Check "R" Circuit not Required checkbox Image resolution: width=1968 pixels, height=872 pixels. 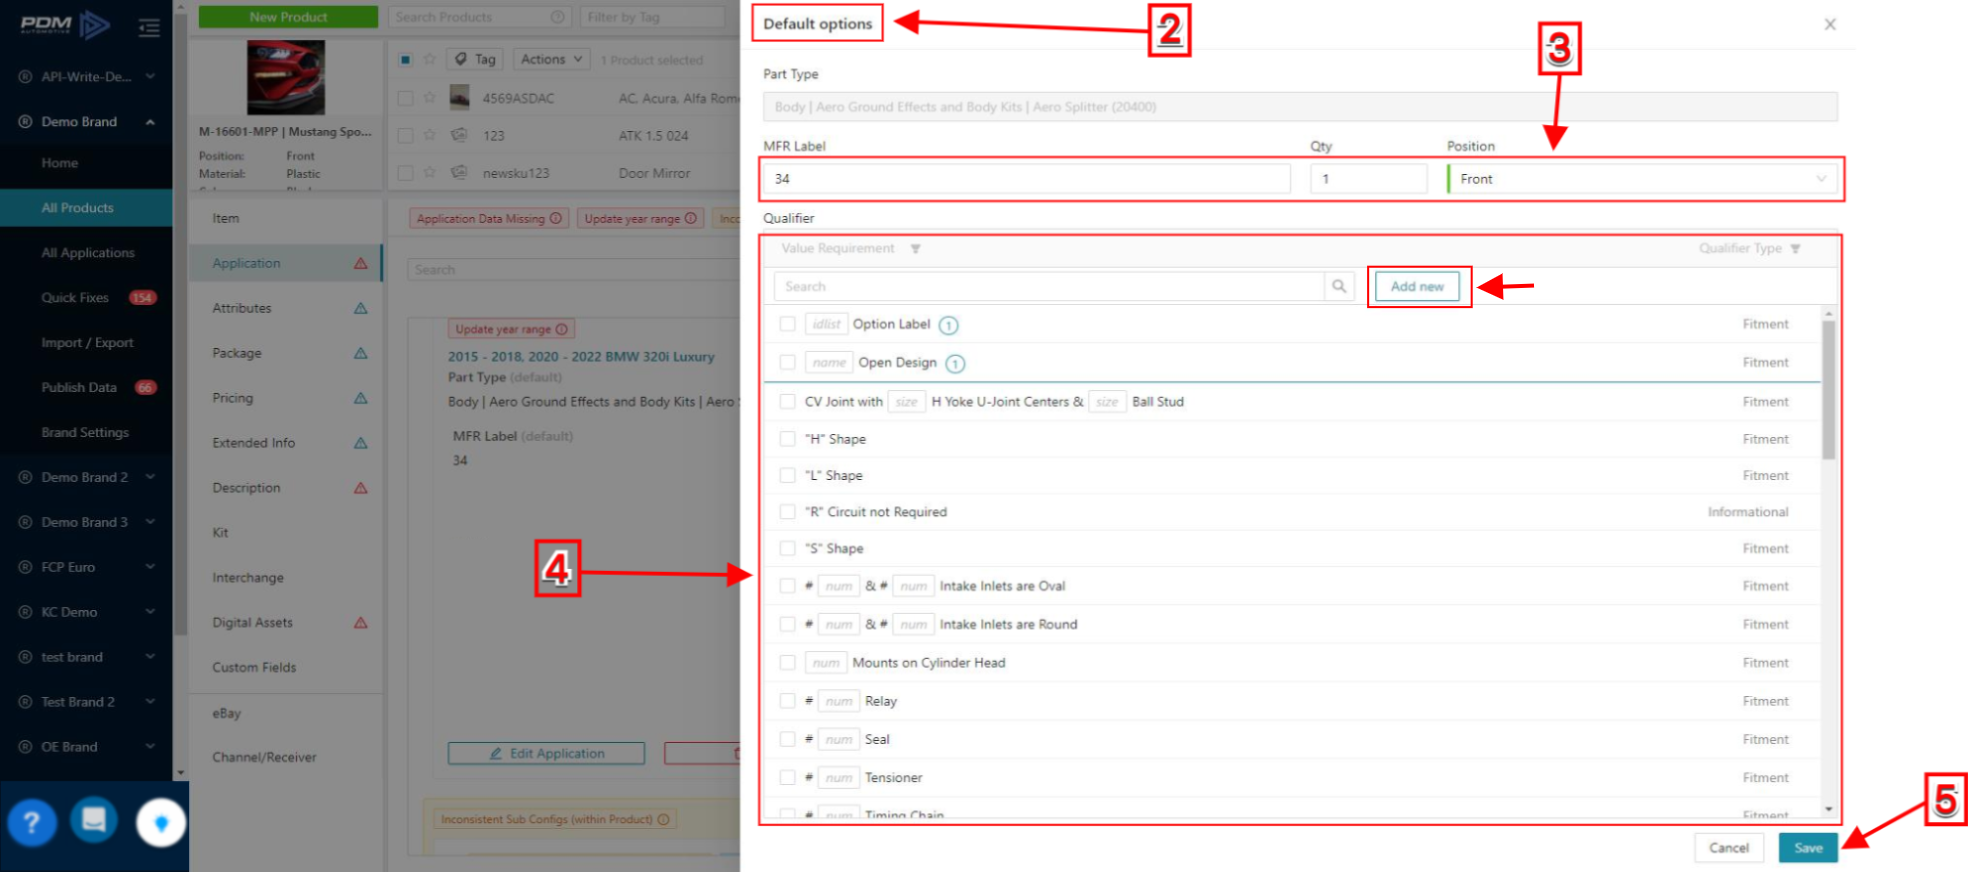(788, 512)
